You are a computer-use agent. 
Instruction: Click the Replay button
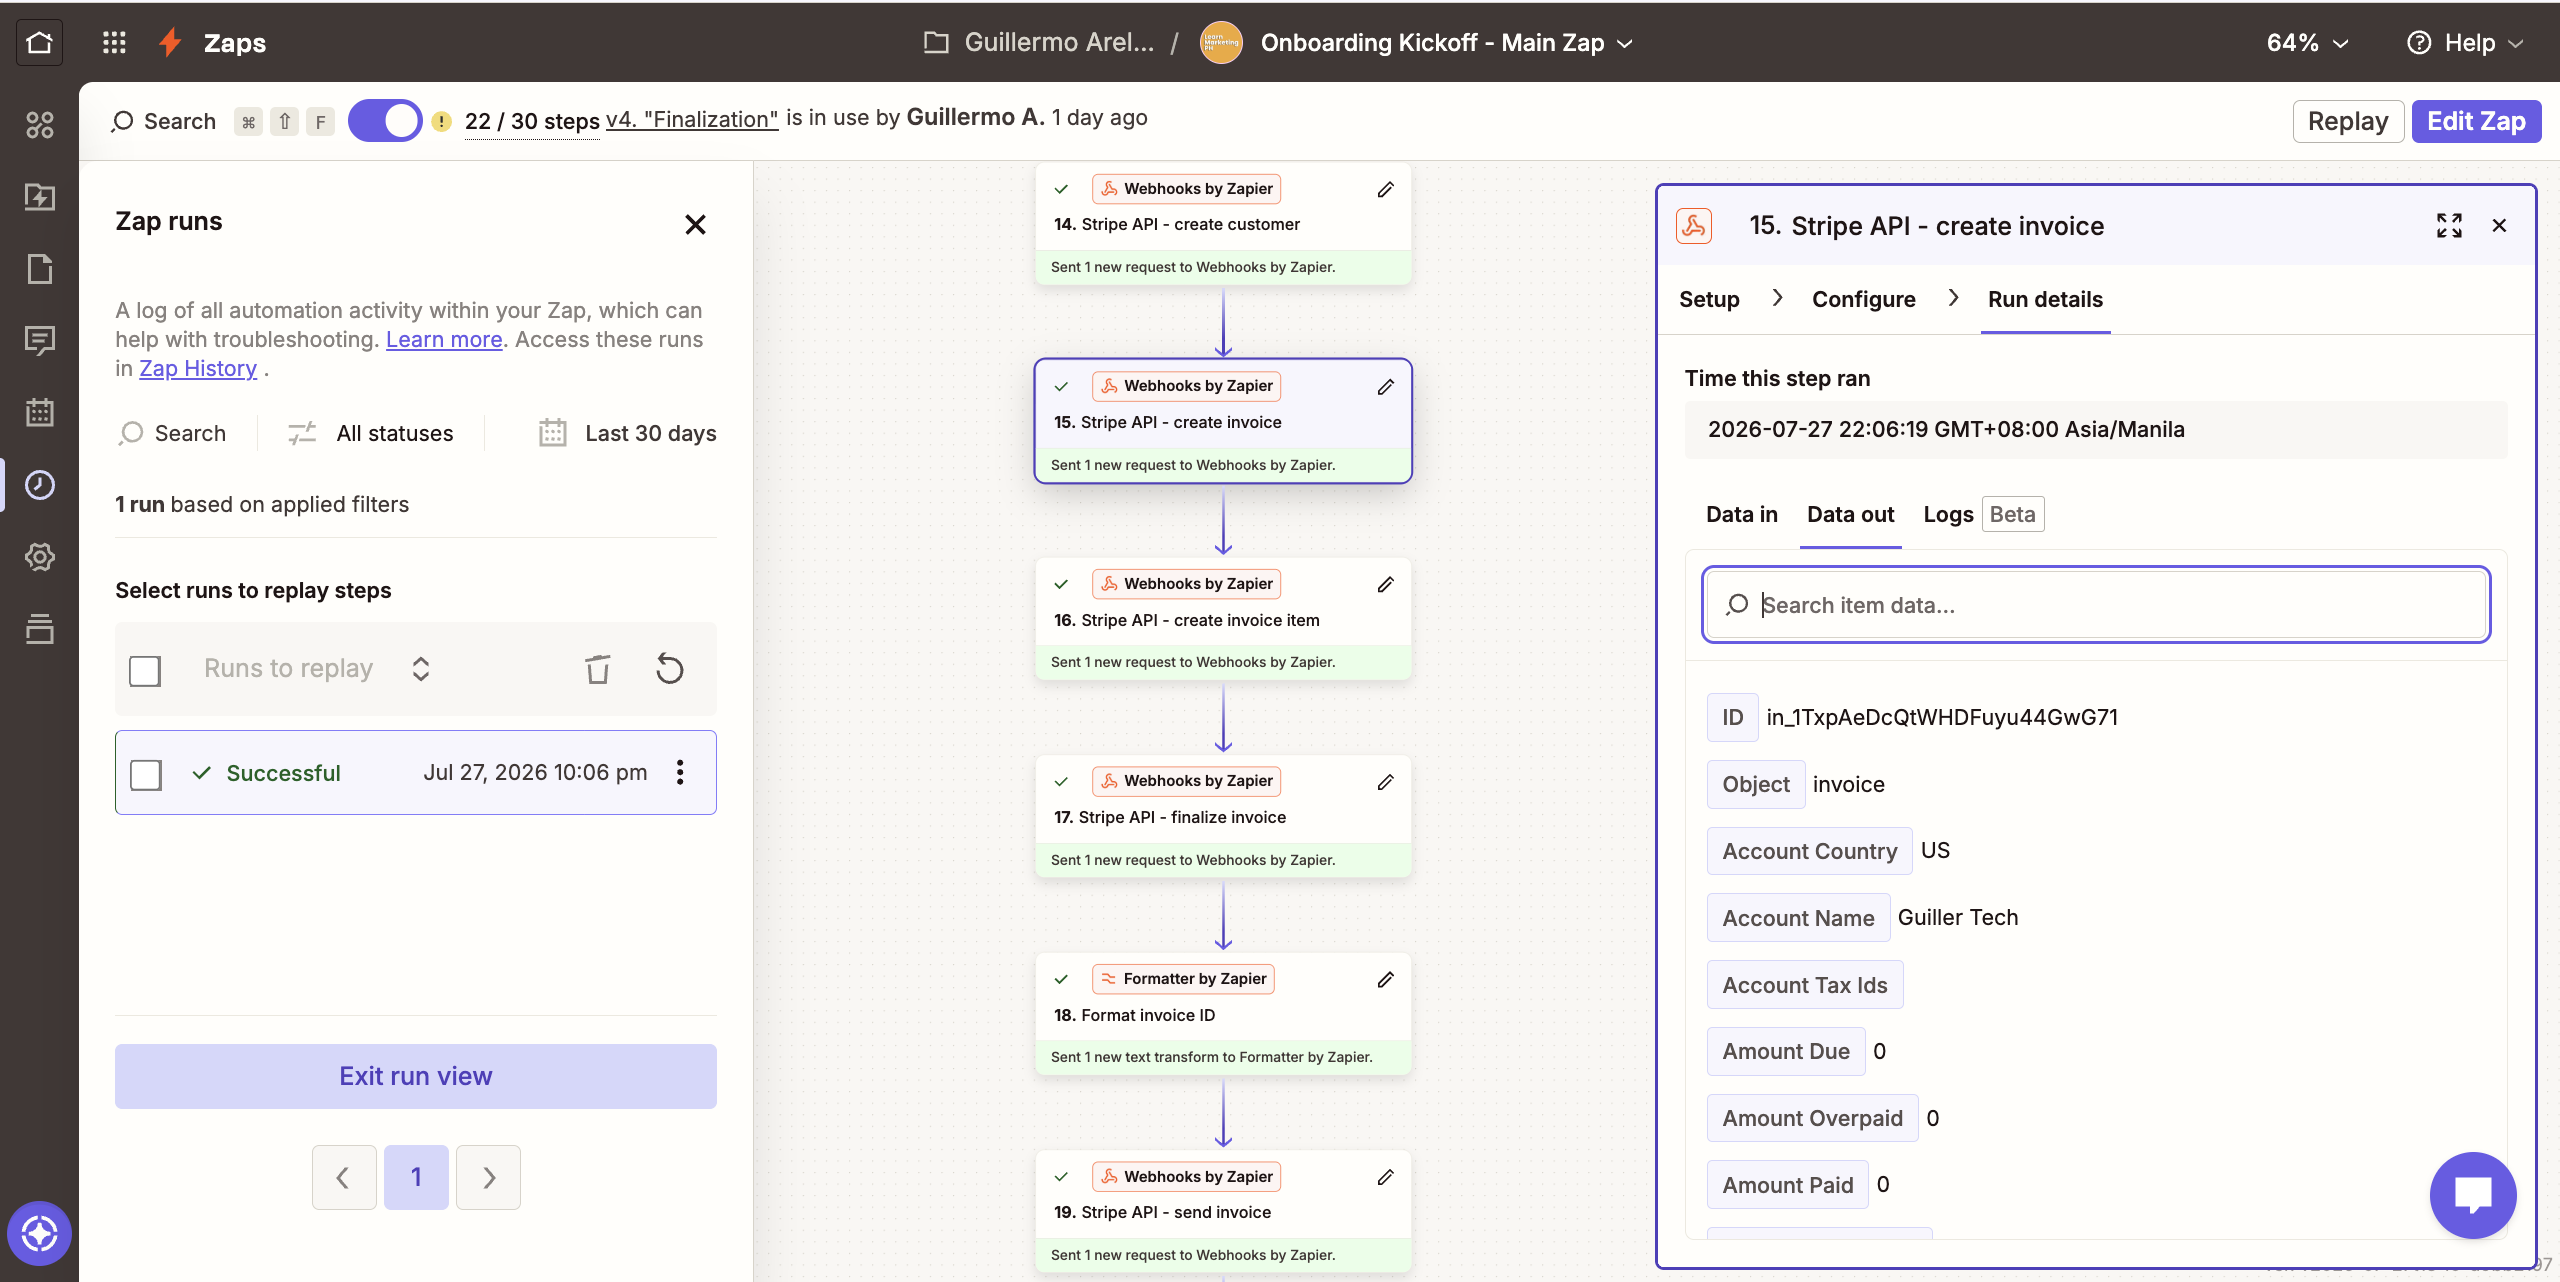click(x=2348, y=121)
